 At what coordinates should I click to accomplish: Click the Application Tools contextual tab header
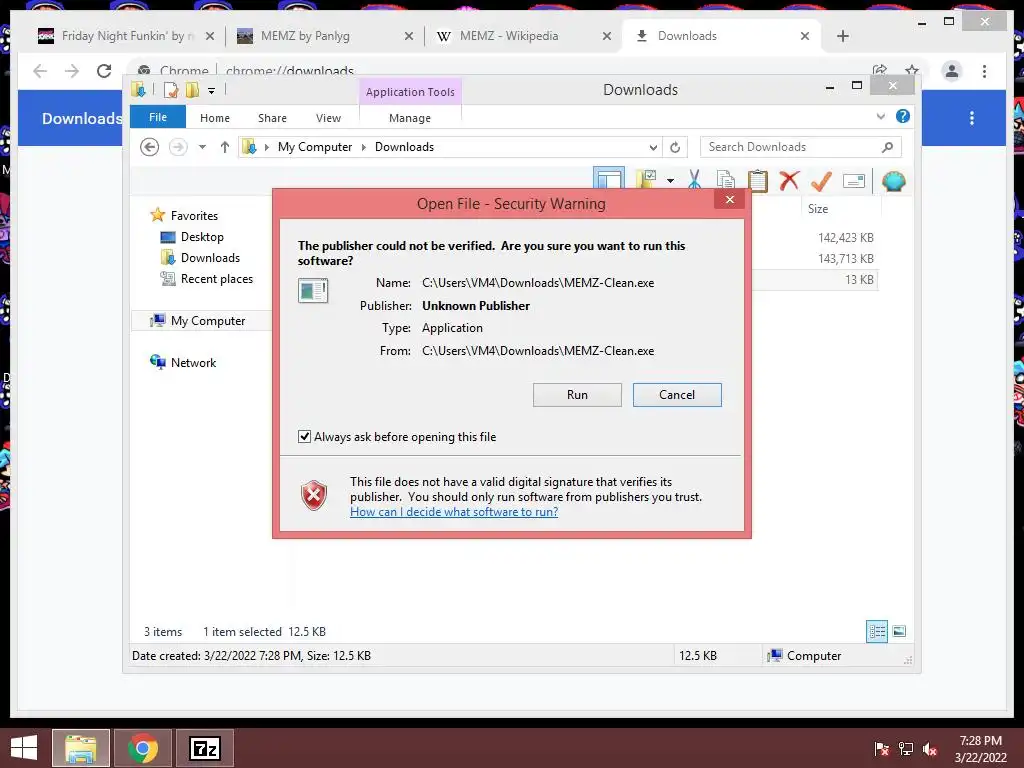(410, 92)
